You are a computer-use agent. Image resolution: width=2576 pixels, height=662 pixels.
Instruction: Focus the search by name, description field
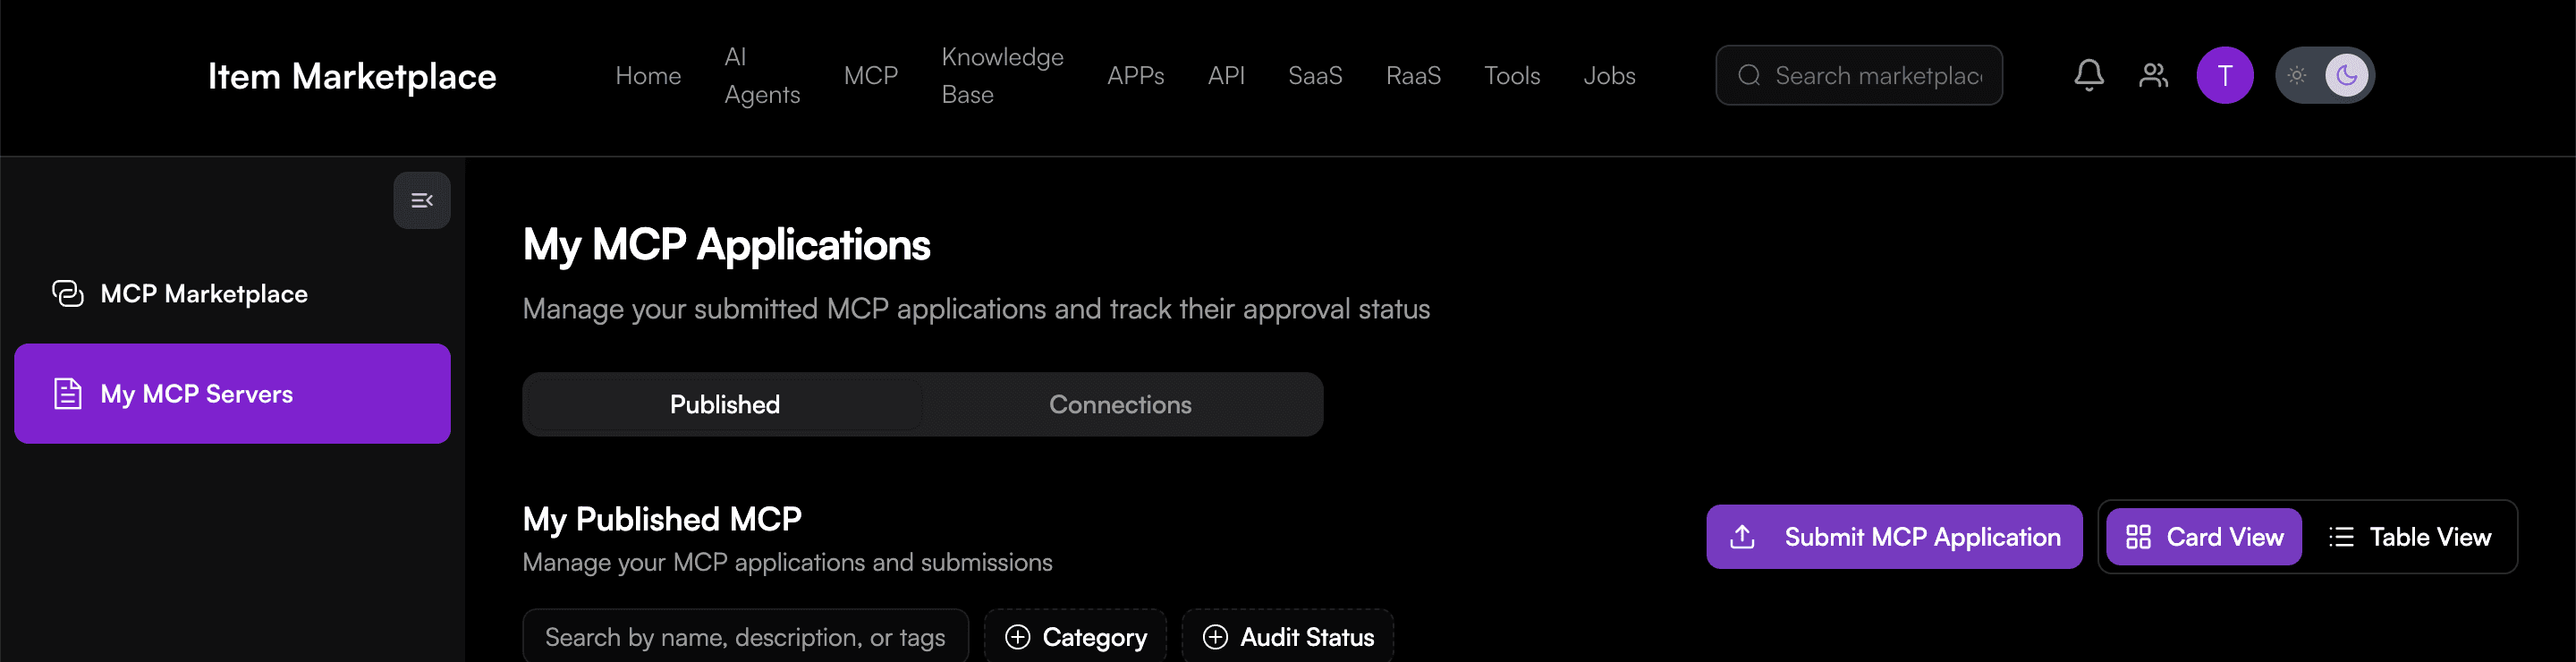(745, 637)
